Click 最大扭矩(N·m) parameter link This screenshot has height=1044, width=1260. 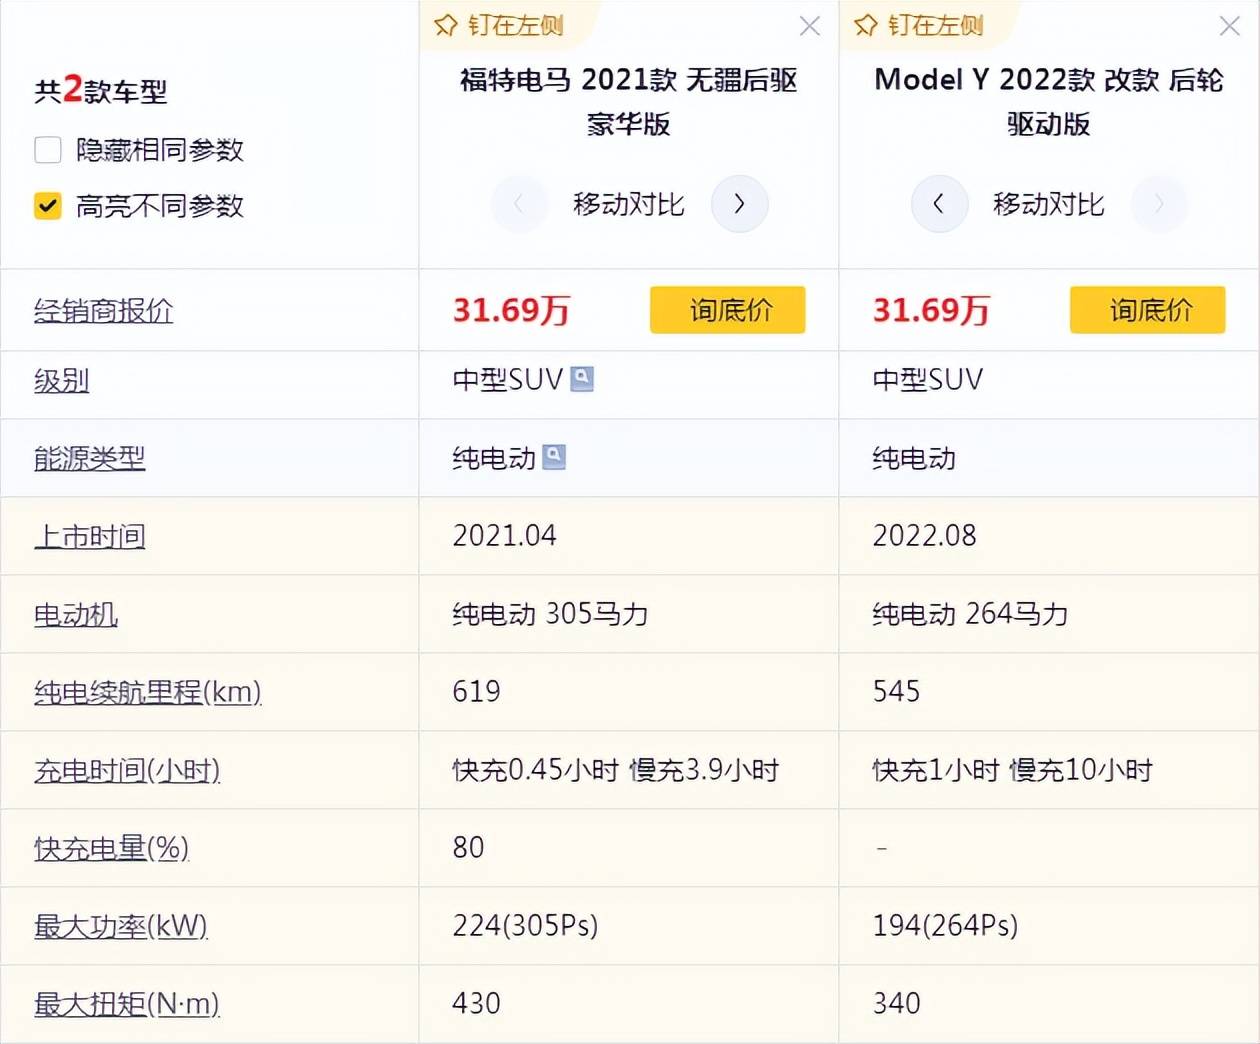[x=126, y=1003]
